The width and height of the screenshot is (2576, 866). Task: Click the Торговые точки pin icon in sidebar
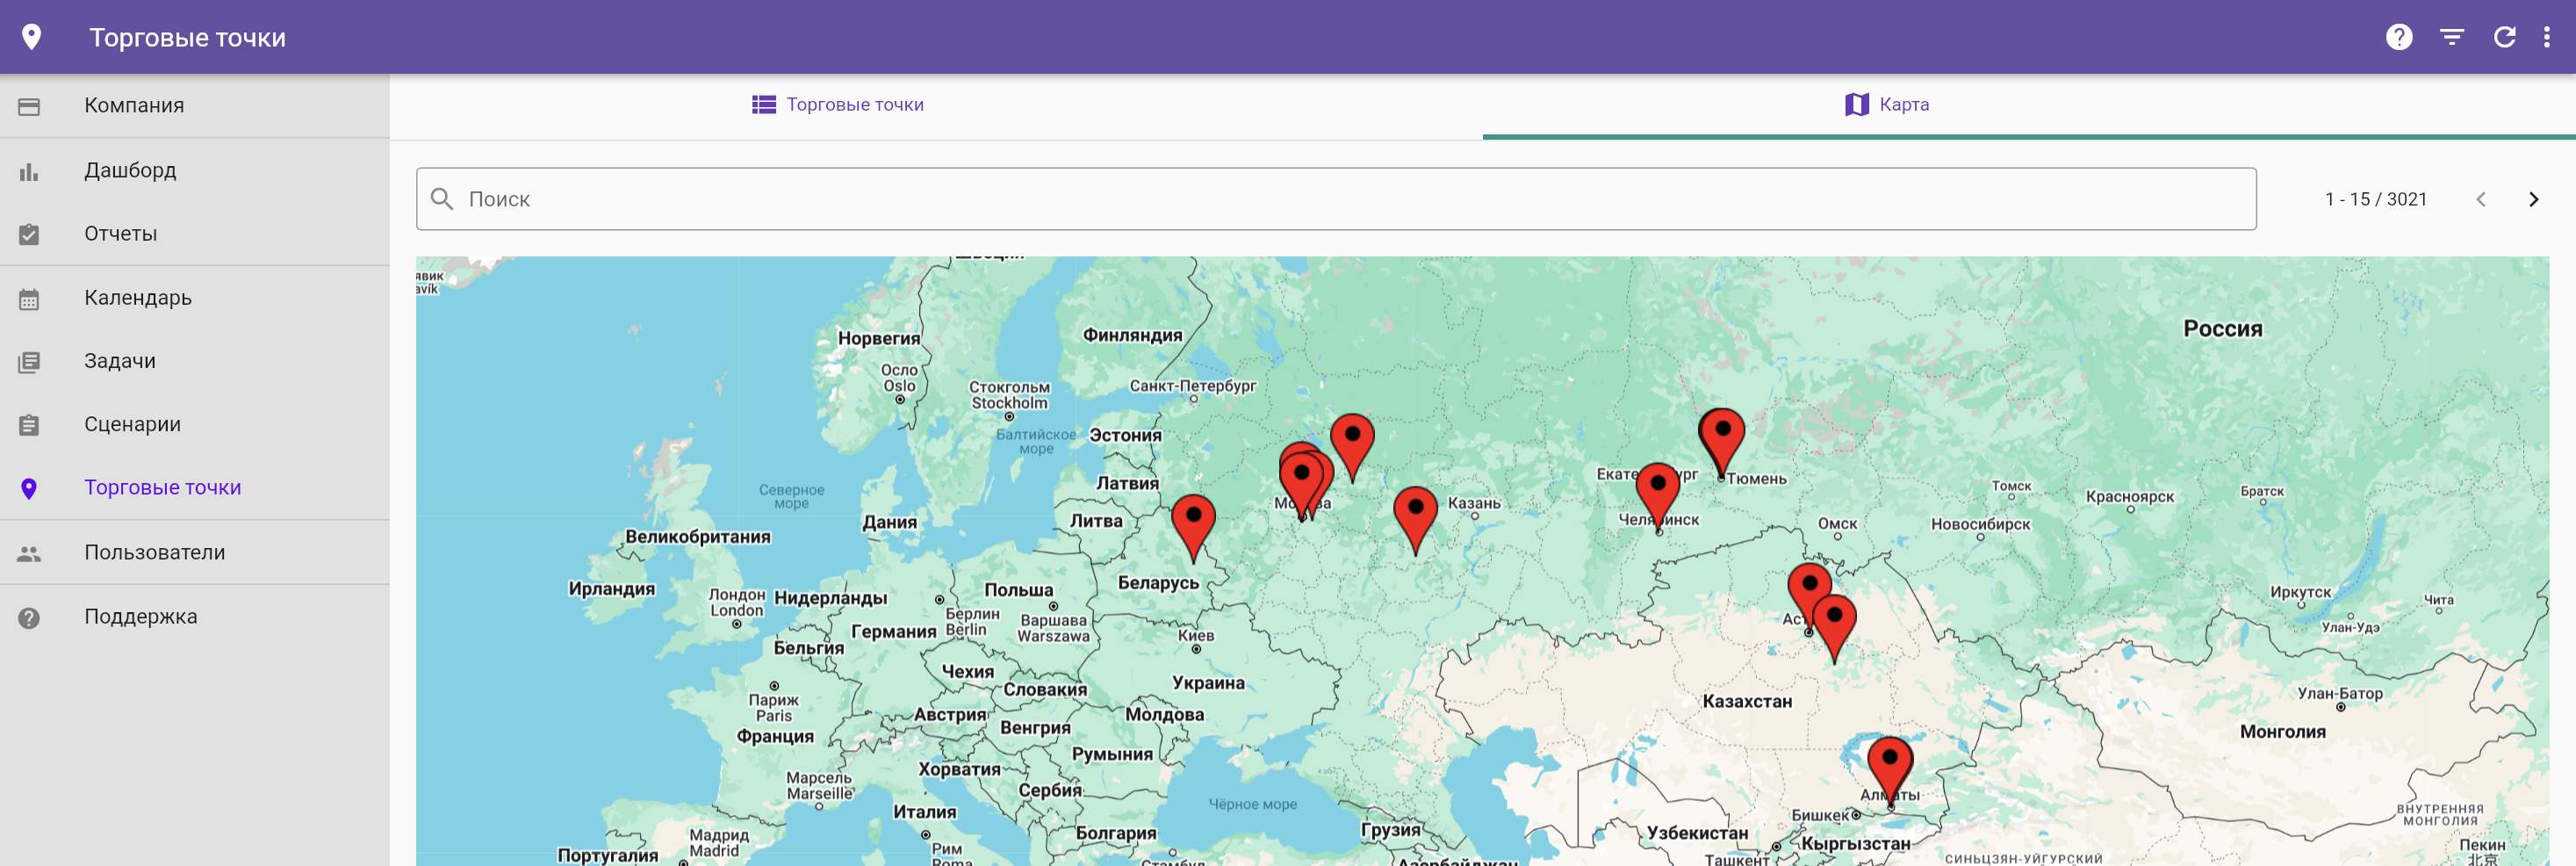29,488
